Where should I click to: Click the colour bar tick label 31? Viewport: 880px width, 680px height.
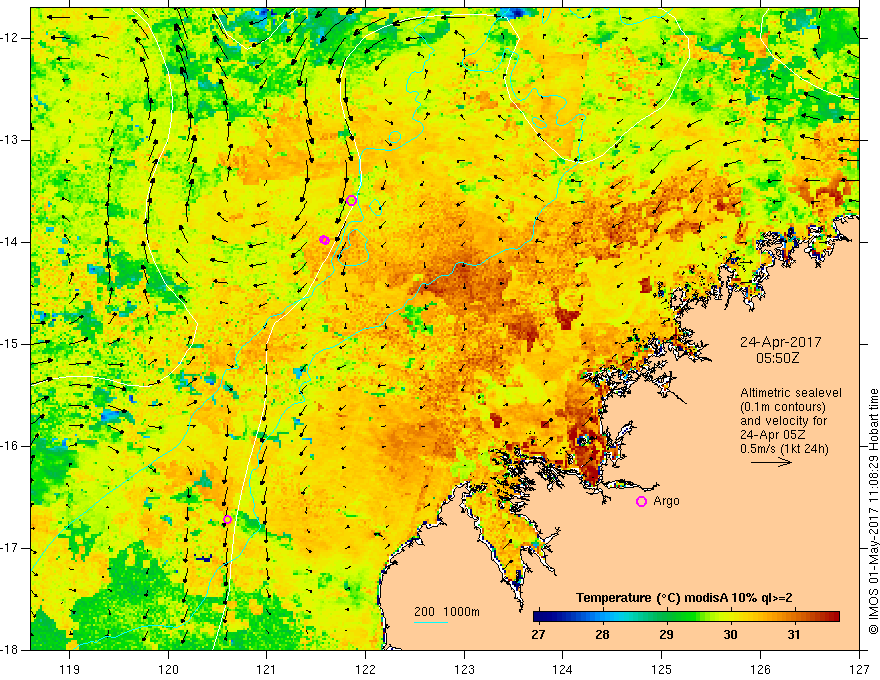pyautogui.click(x=794, y=635)
